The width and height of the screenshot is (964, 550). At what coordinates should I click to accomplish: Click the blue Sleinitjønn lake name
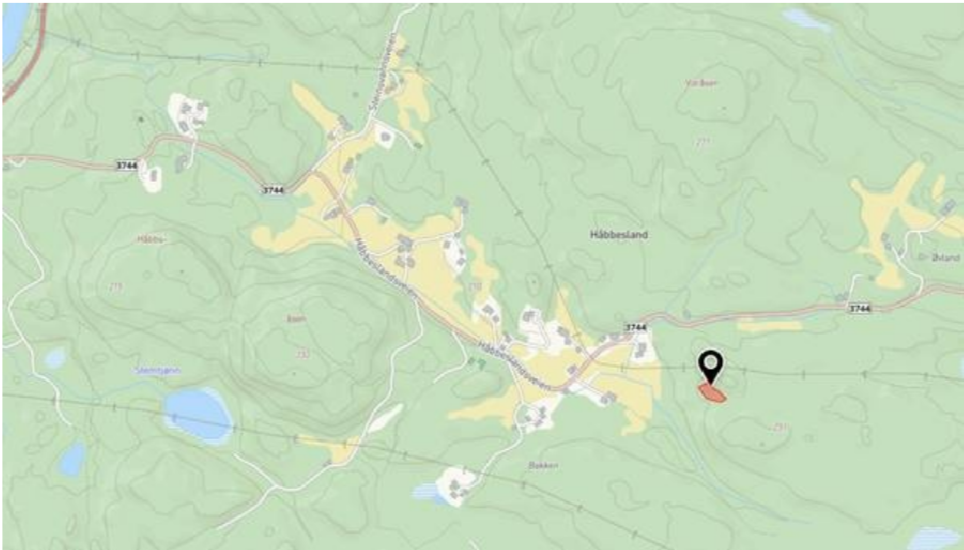pyautogui.click(x=158, y=371)
